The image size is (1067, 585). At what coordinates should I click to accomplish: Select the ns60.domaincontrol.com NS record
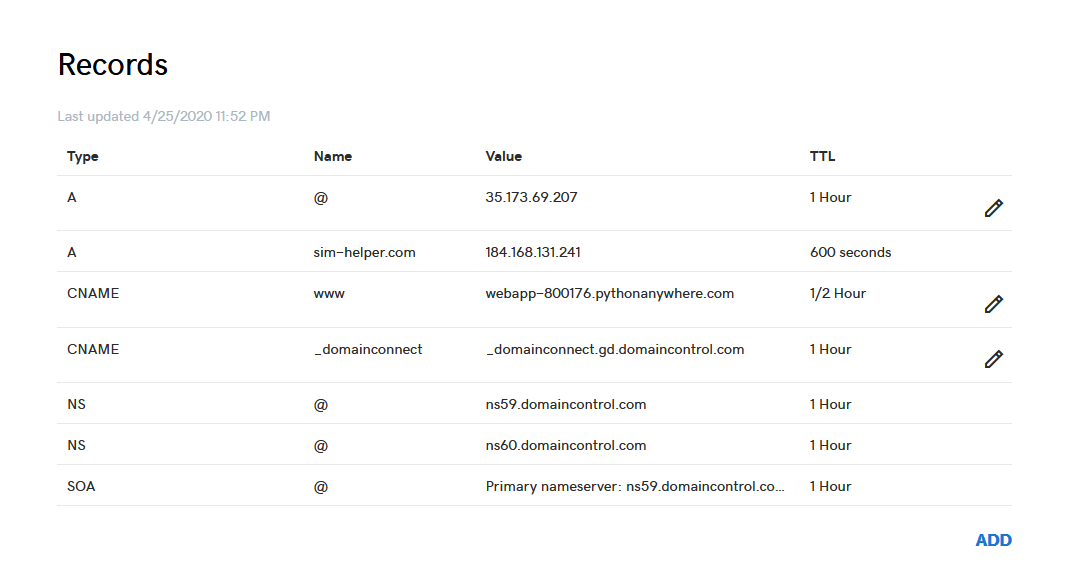click(534, 445)
